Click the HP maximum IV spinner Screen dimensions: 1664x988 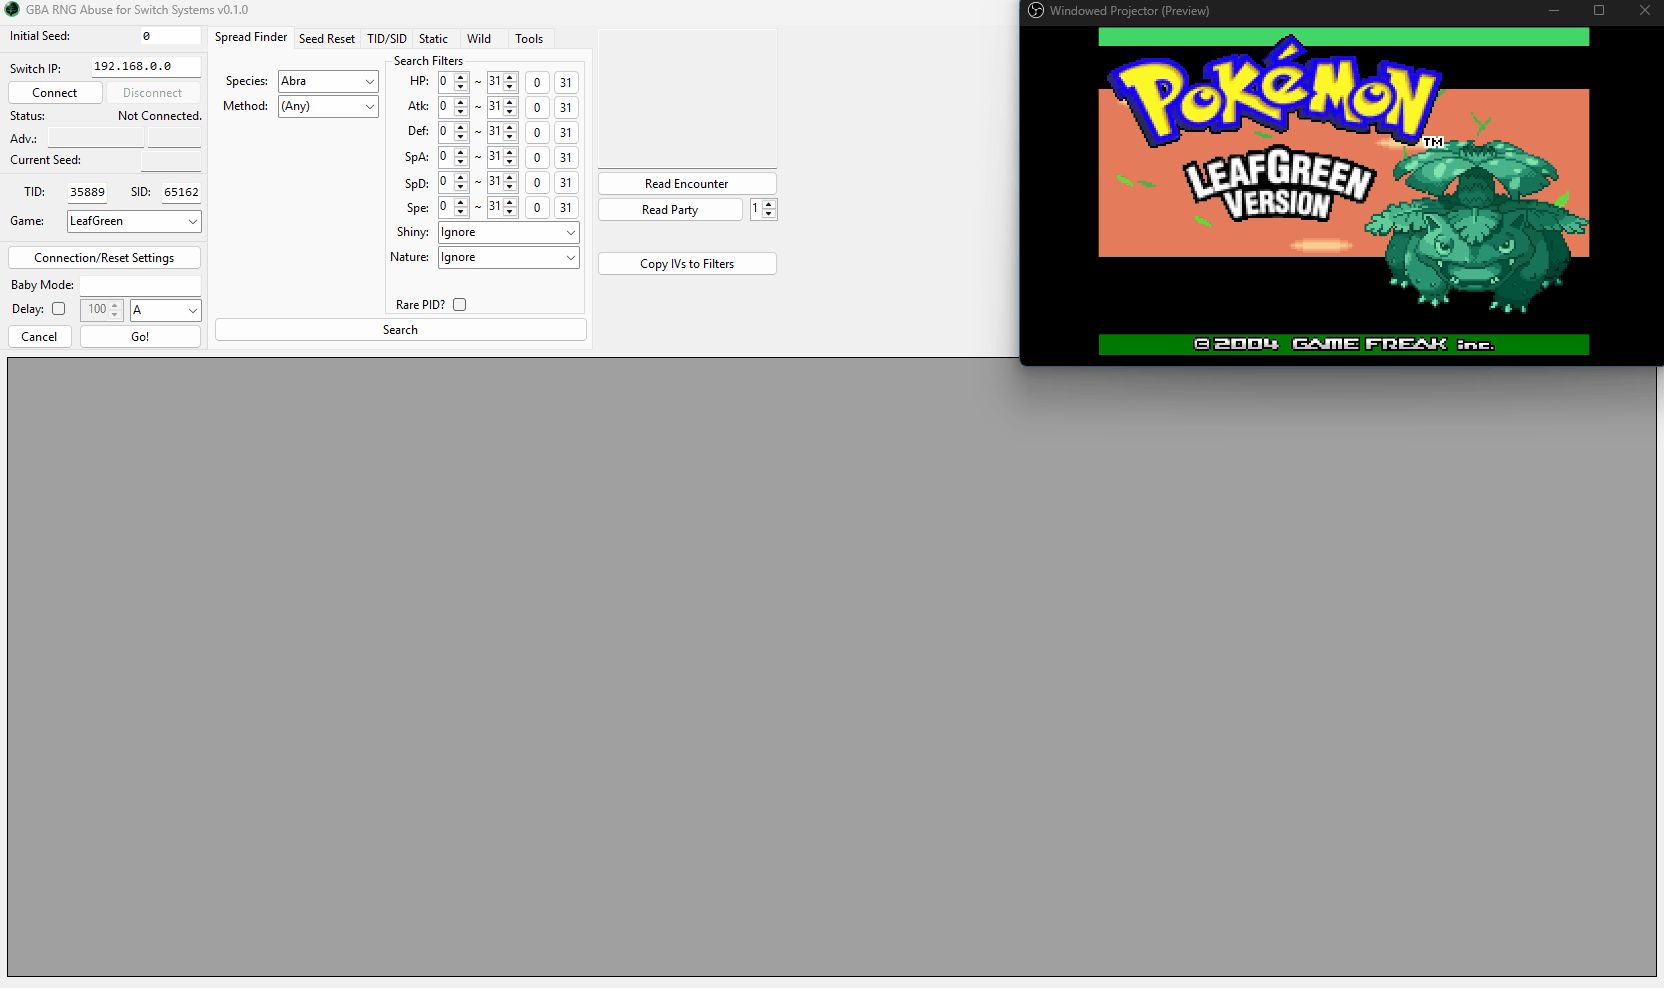click(x=502, y=82)
